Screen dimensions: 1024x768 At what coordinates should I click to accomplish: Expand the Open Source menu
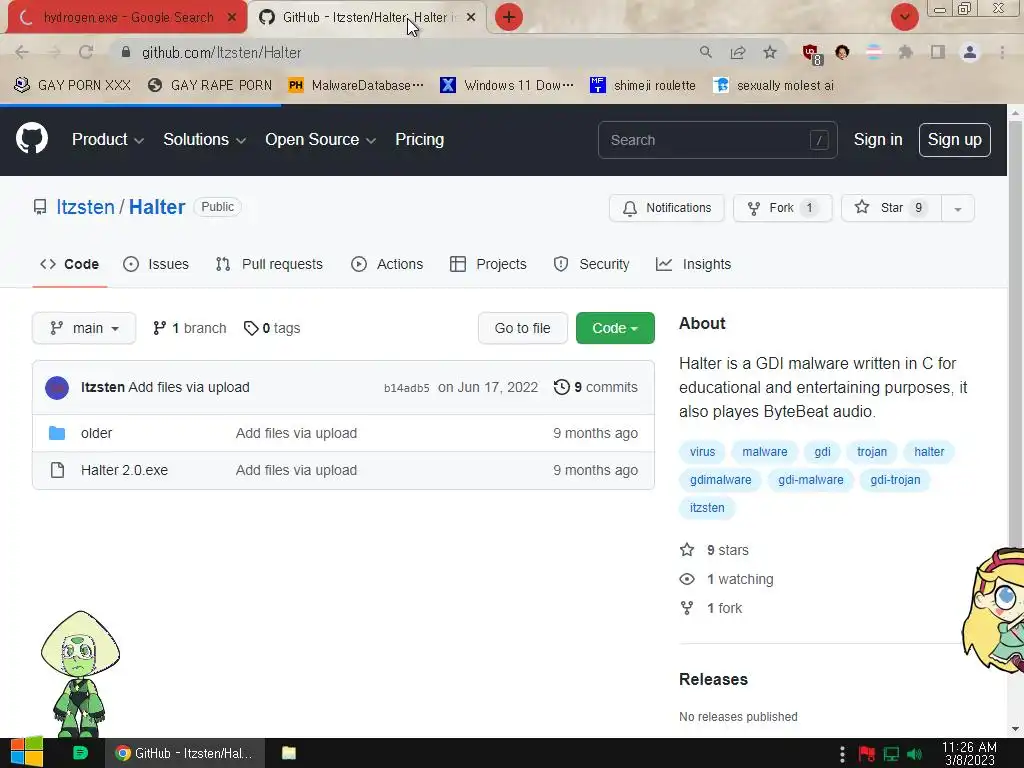pos(320,139)
